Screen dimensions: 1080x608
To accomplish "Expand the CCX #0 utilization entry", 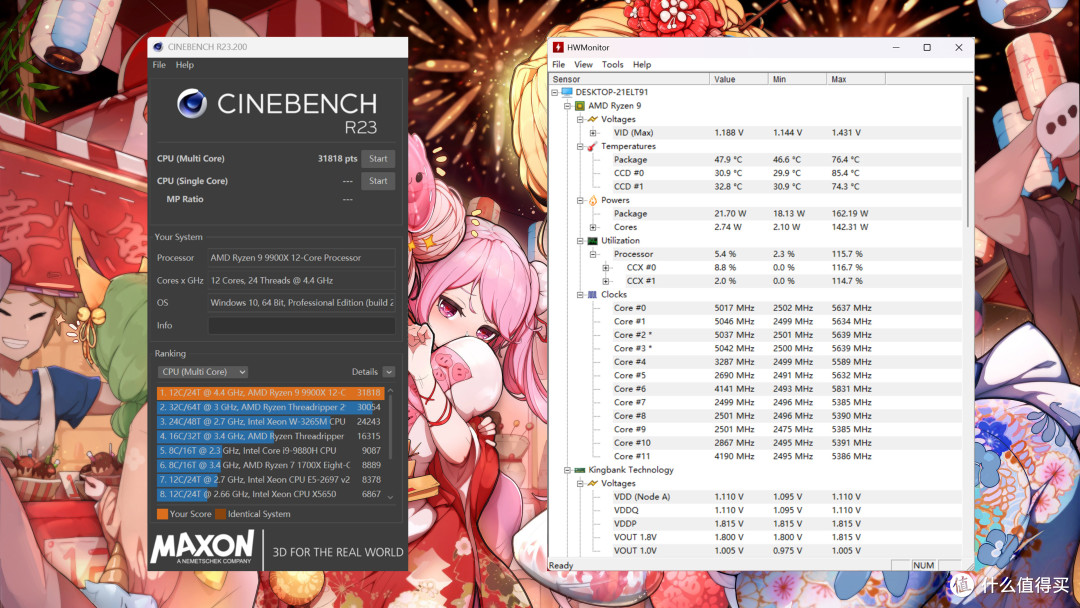I will [605, 268].
